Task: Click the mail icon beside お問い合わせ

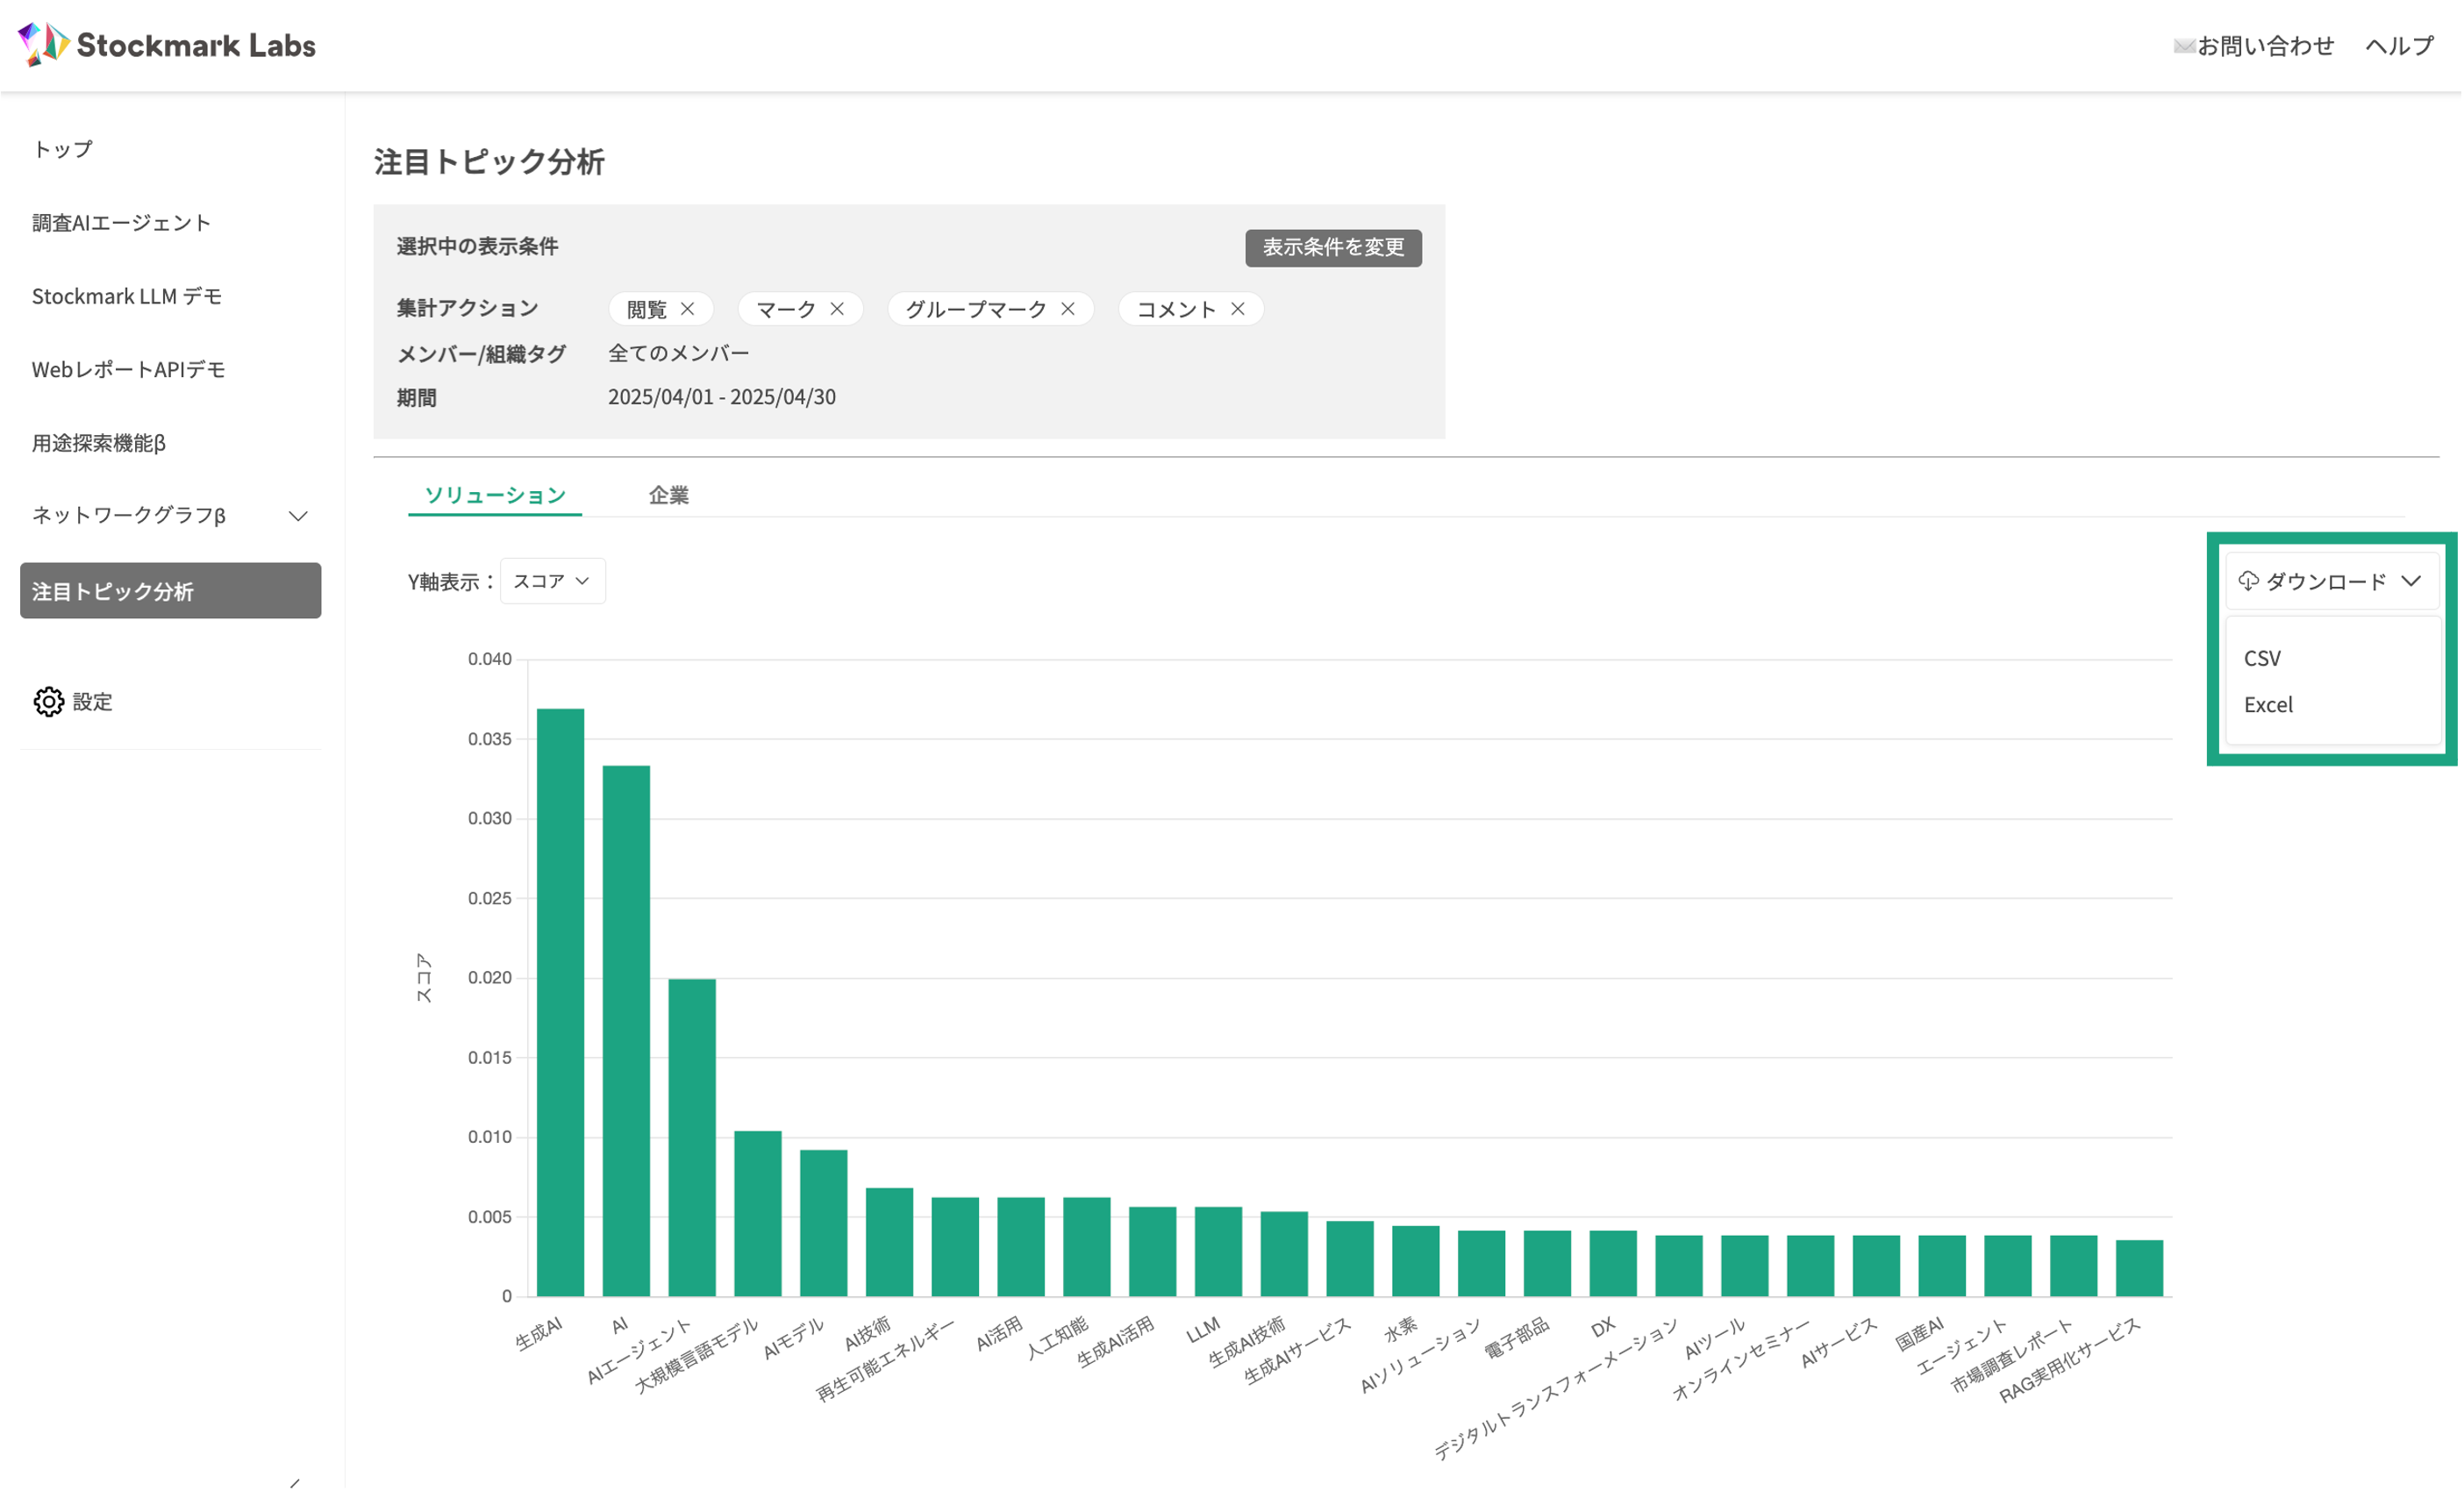Action: click(x=2186, y=46)
